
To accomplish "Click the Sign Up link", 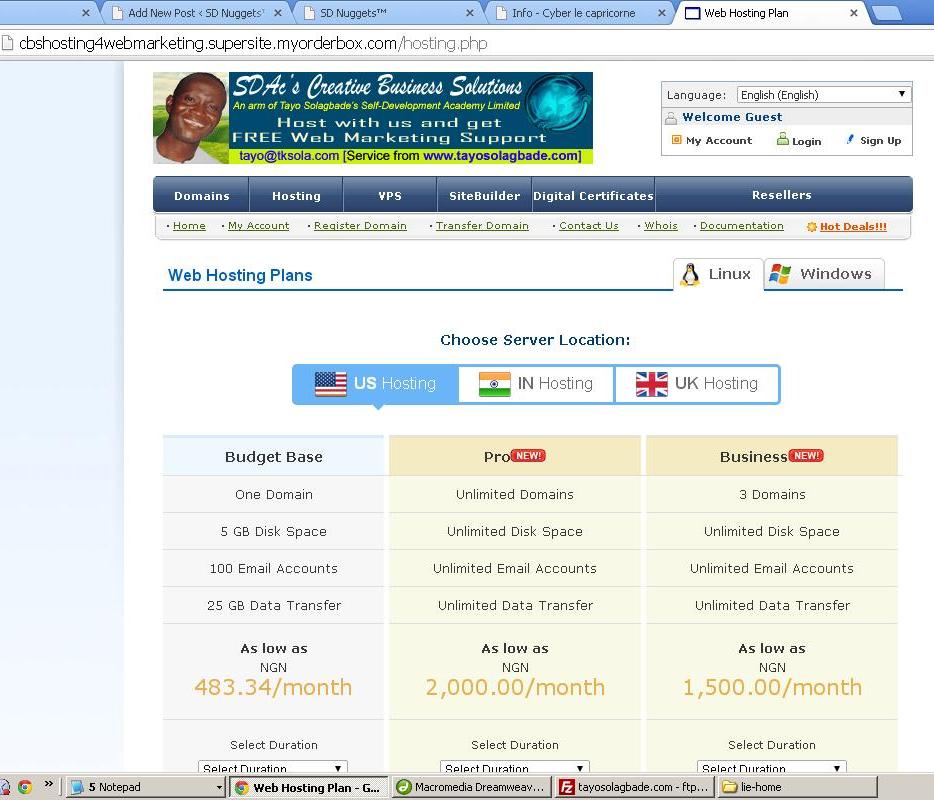I will tap(880, 141).
